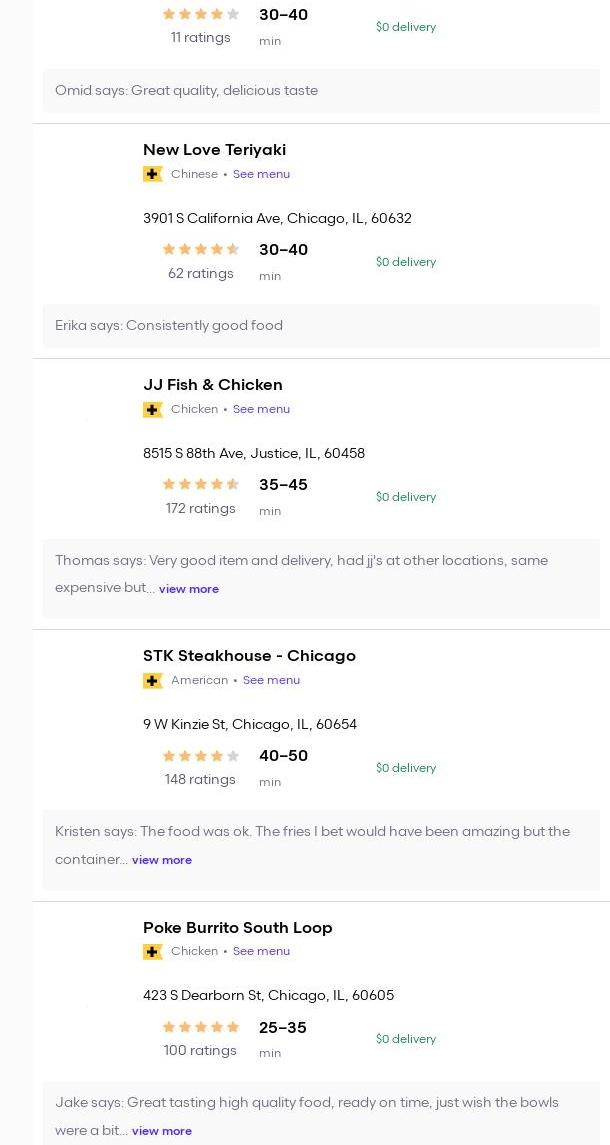
Task: Click the plus badge icon under JJ Fish & Chicken
Action: click(152, 410)
